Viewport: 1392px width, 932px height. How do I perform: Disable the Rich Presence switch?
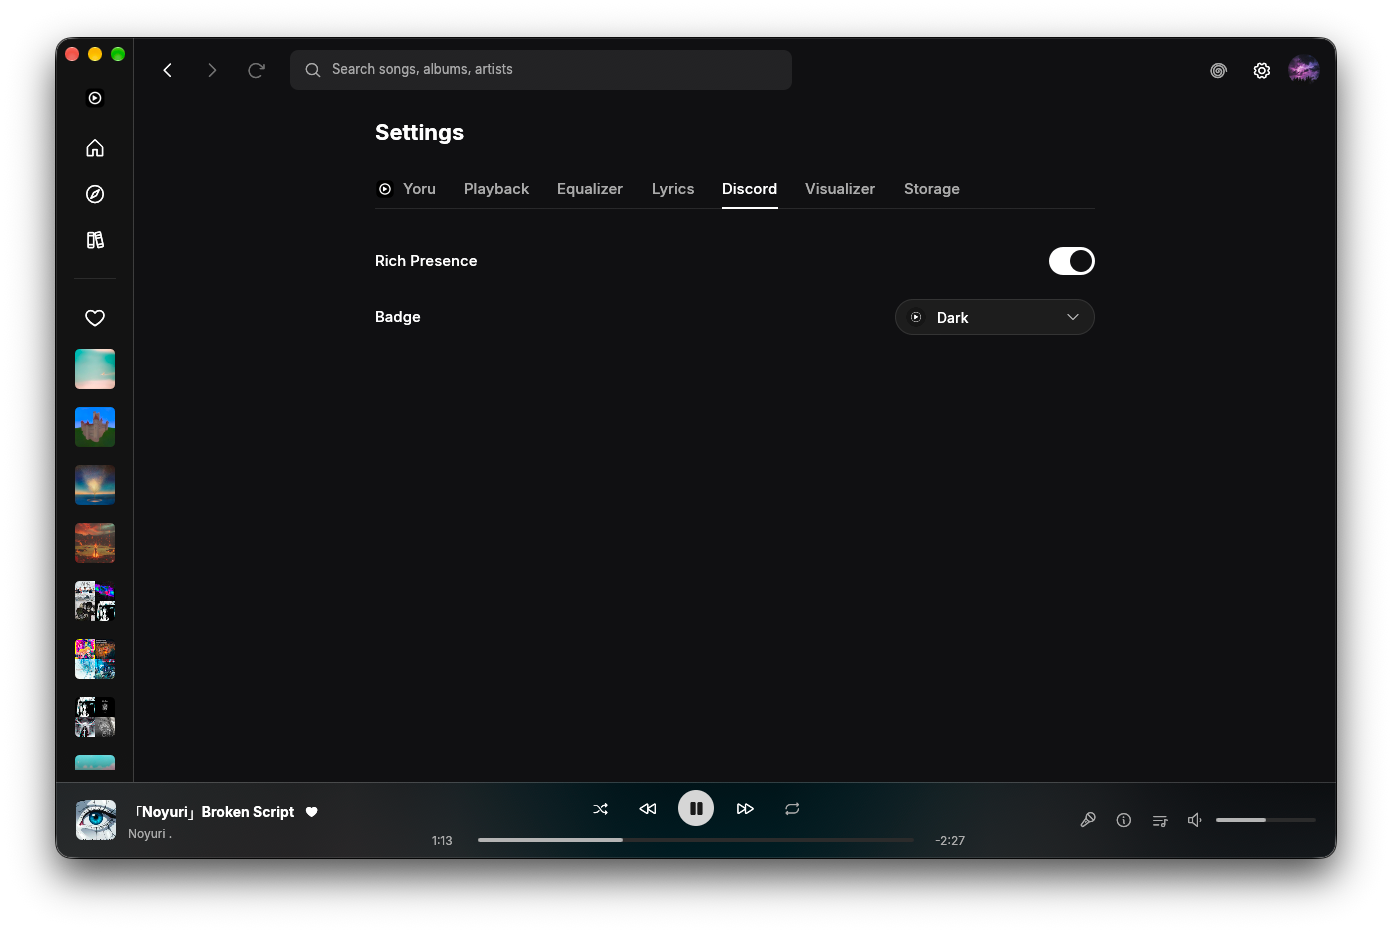(1072, 261)
